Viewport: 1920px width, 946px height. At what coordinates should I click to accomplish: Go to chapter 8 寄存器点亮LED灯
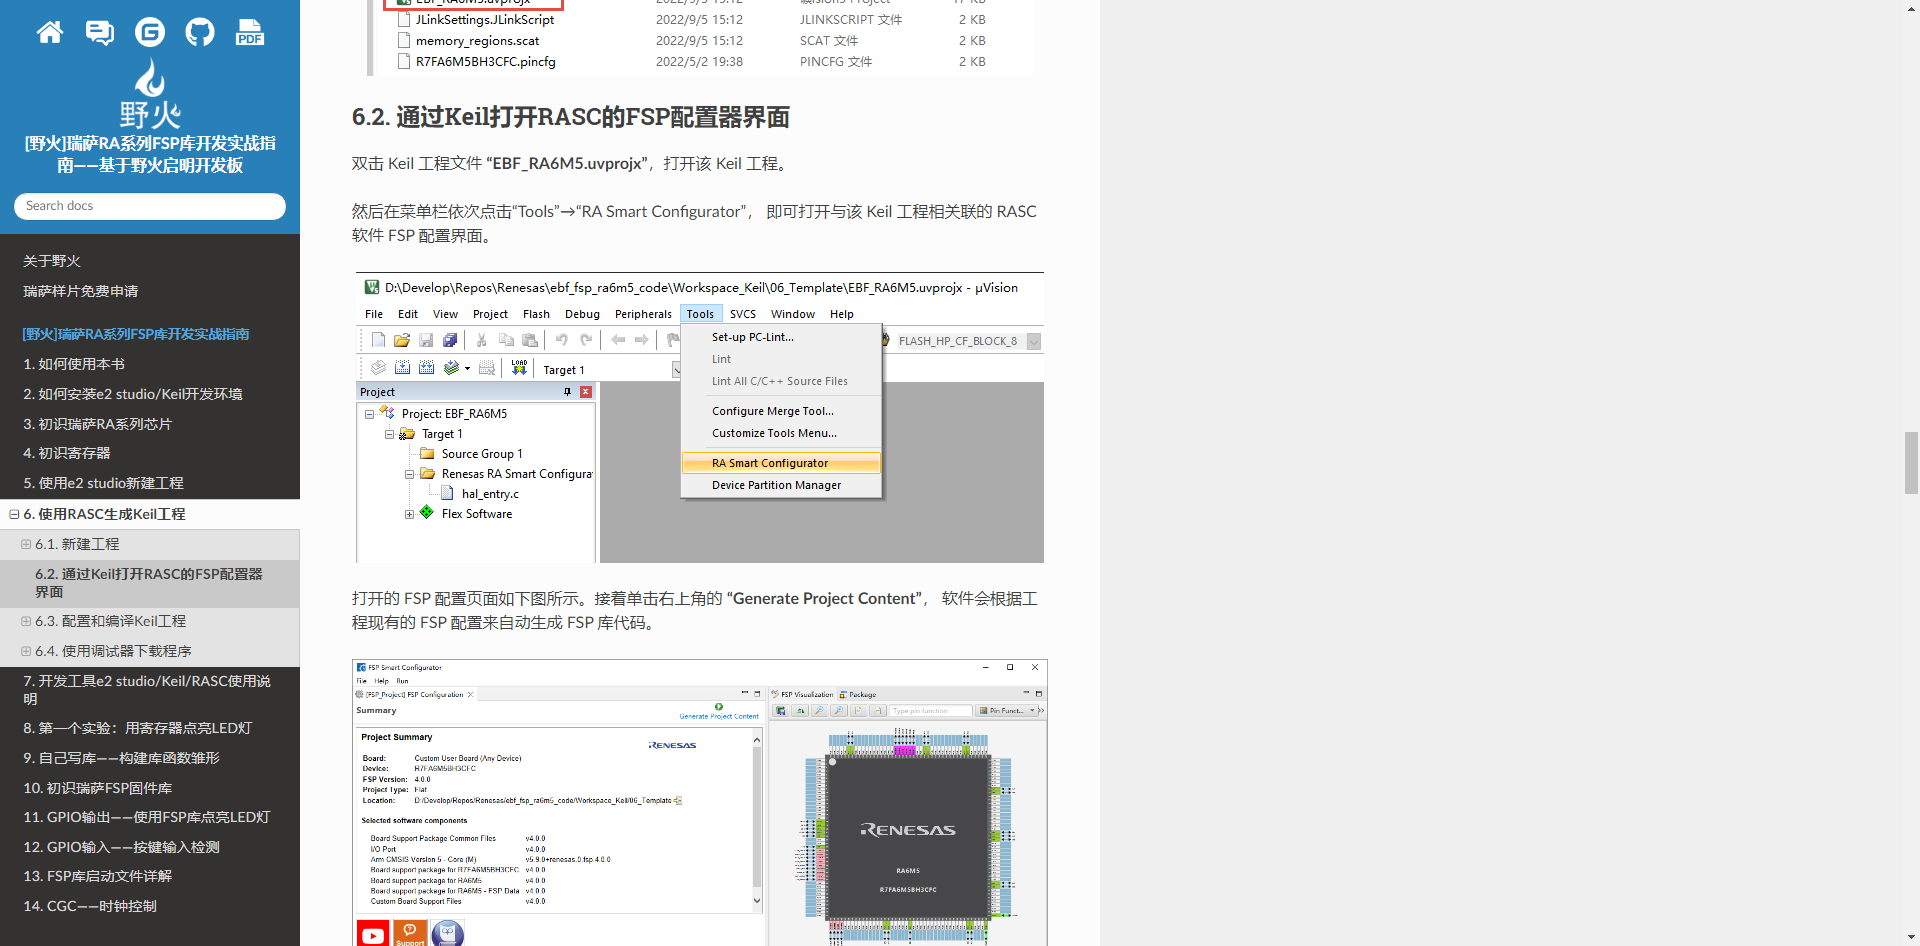point(137,729)
